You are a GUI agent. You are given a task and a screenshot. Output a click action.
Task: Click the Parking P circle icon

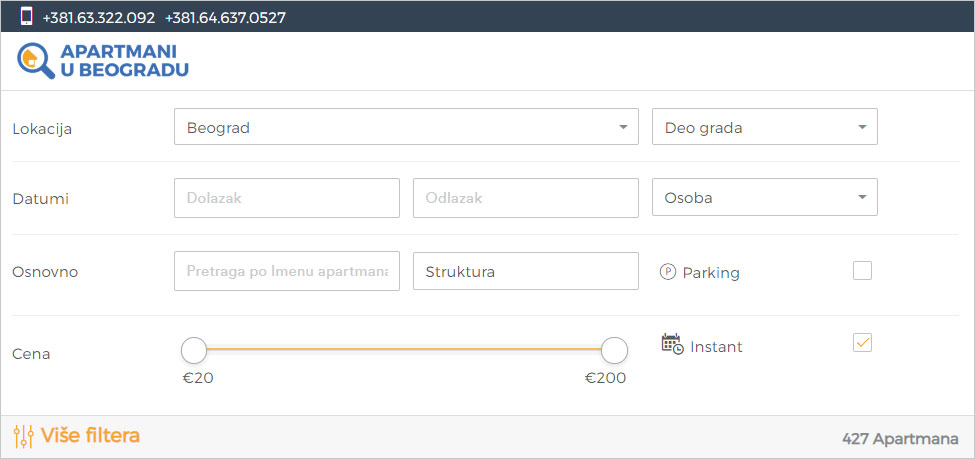[x=668, y=271]
